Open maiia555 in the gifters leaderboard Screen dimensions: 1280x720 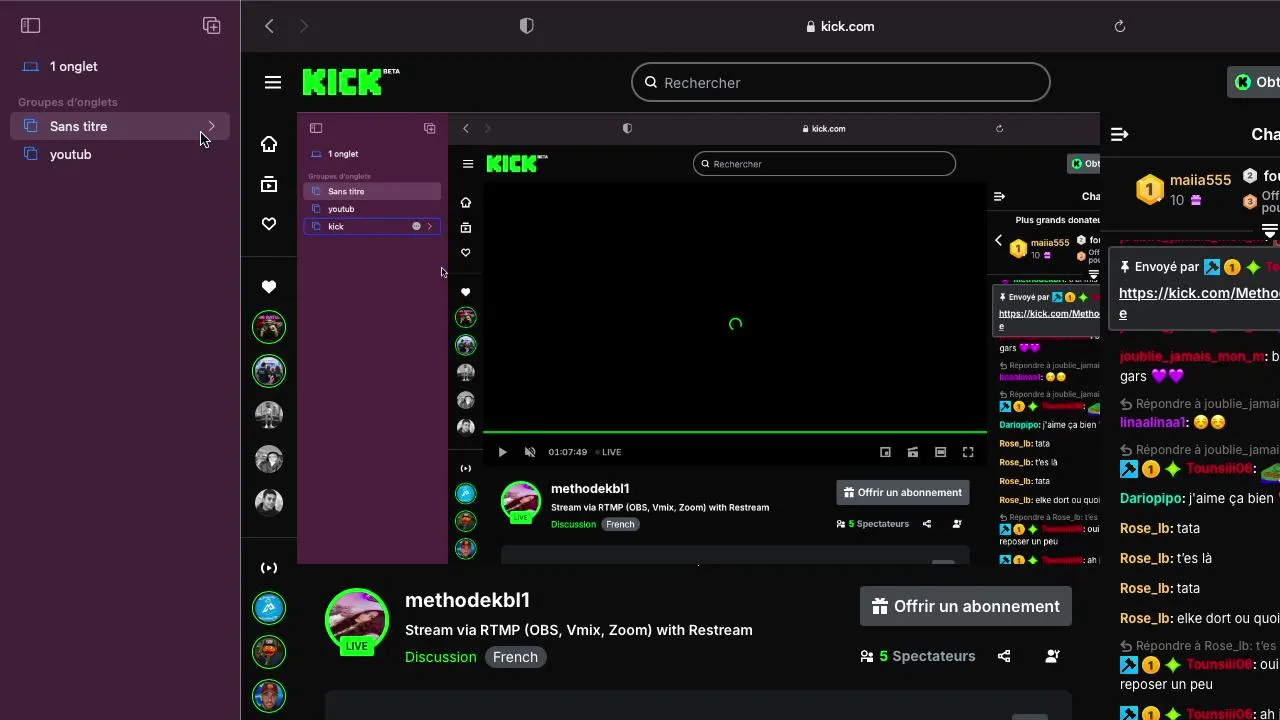click(1200, 180)
